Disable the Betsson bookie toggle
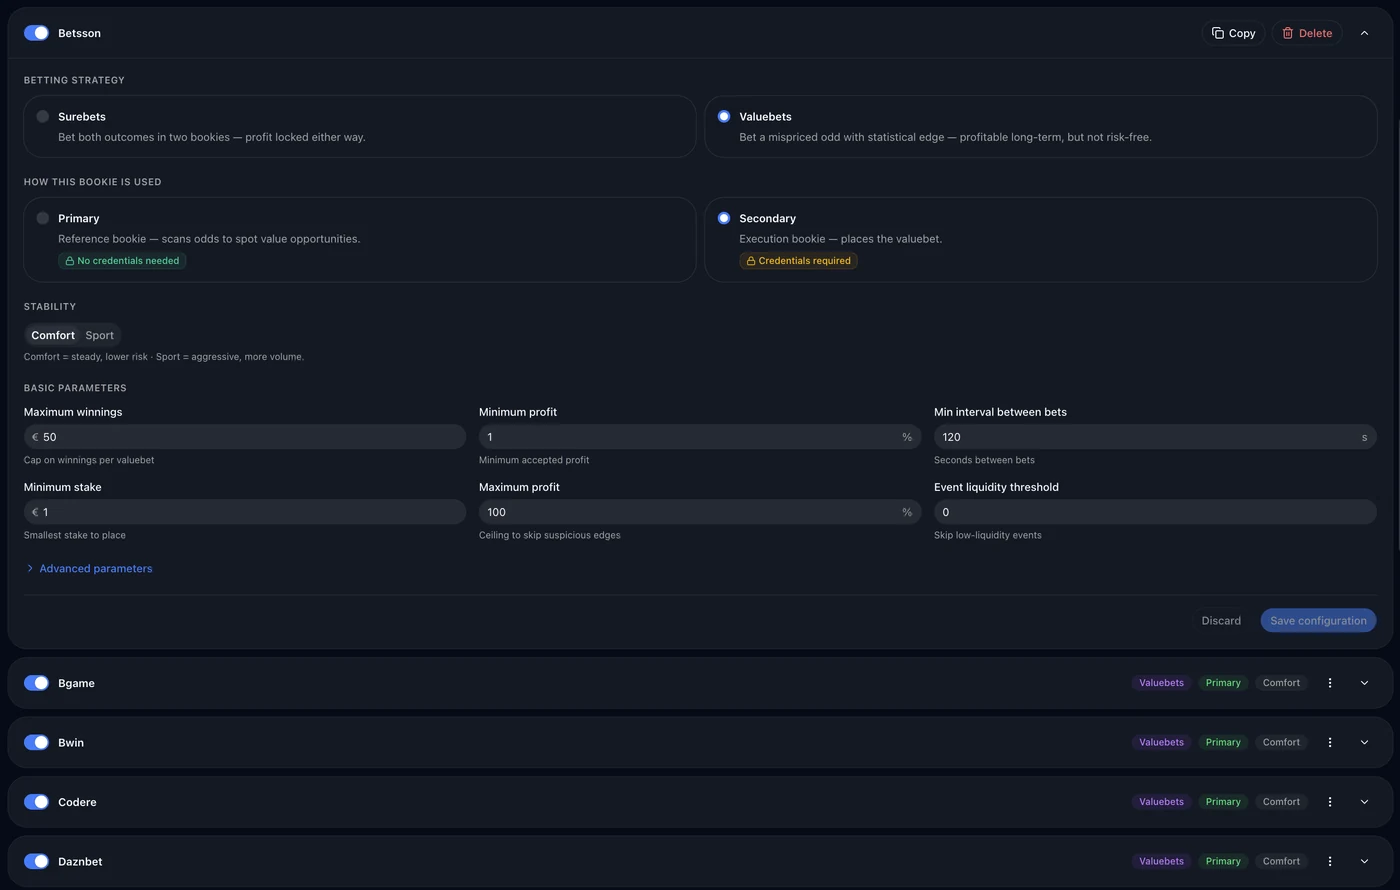Image resolution: width=1400 pixels, height=890 pixels. pos(36,33)
